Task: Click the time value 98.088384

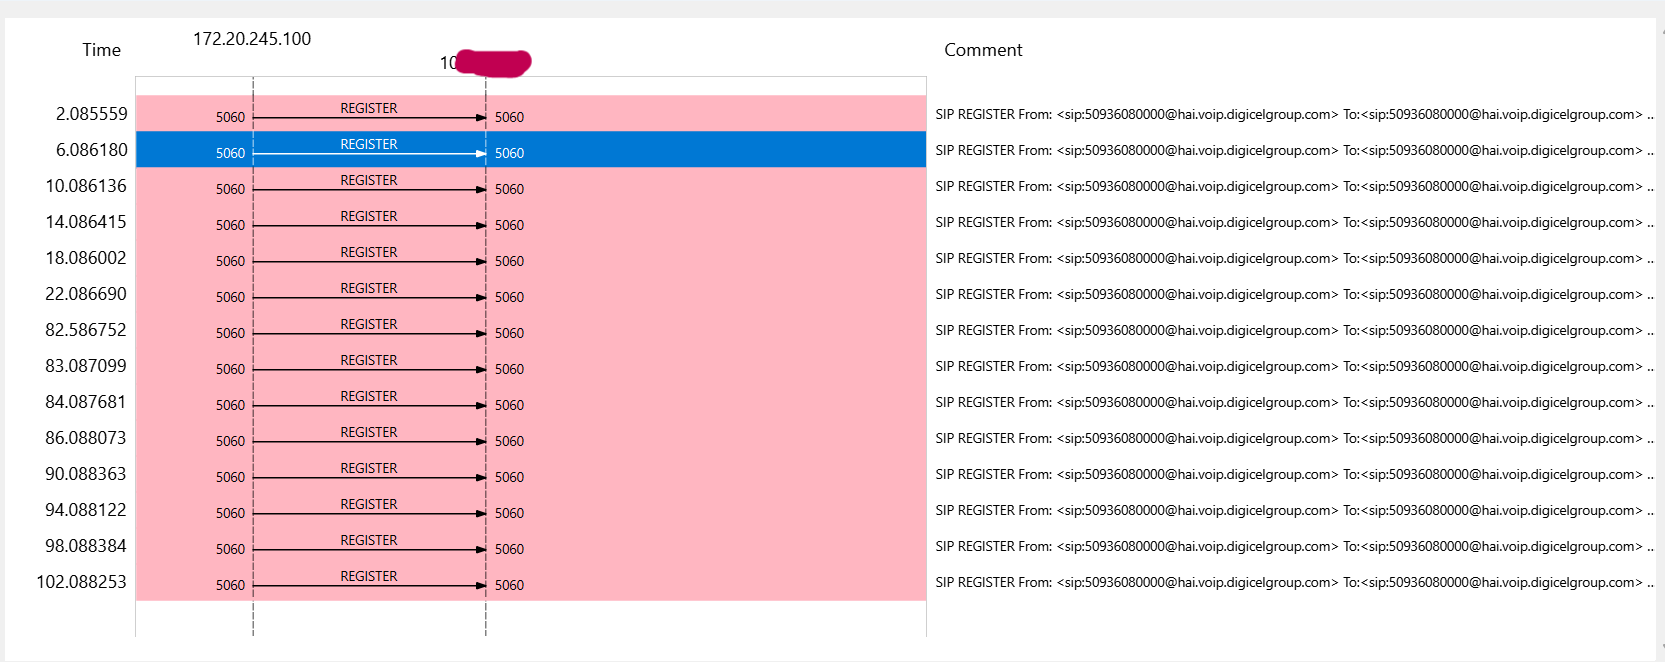Action: tap(86, 546)
